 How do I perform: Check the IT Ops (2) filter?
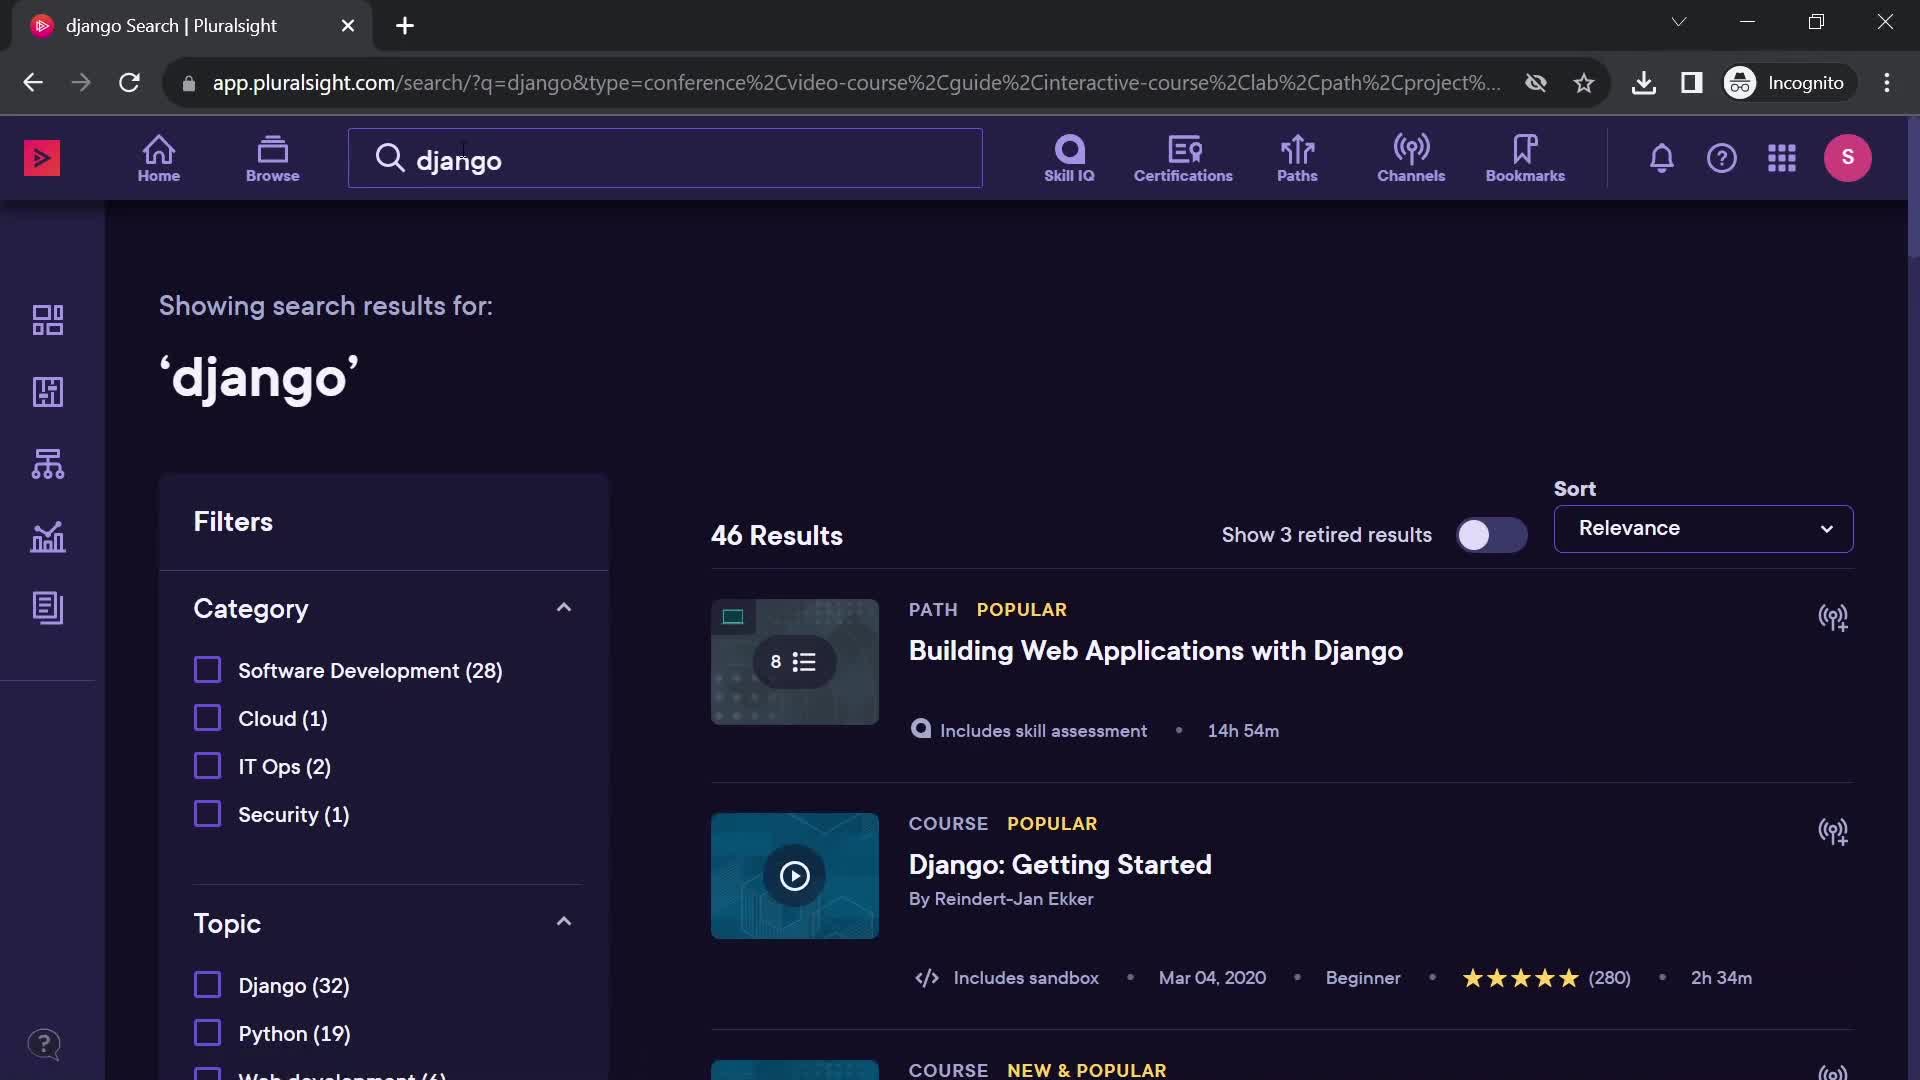coord(207,766)
